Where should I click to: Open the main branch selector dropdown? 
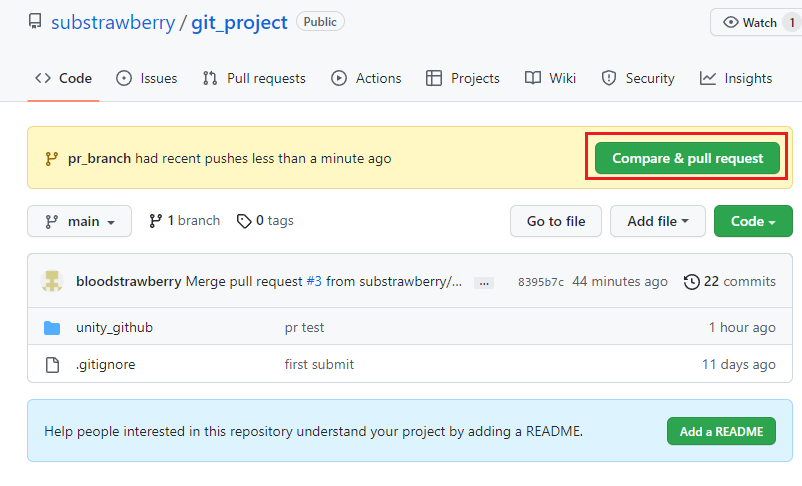pyautogui.click(x=79, y=221)
